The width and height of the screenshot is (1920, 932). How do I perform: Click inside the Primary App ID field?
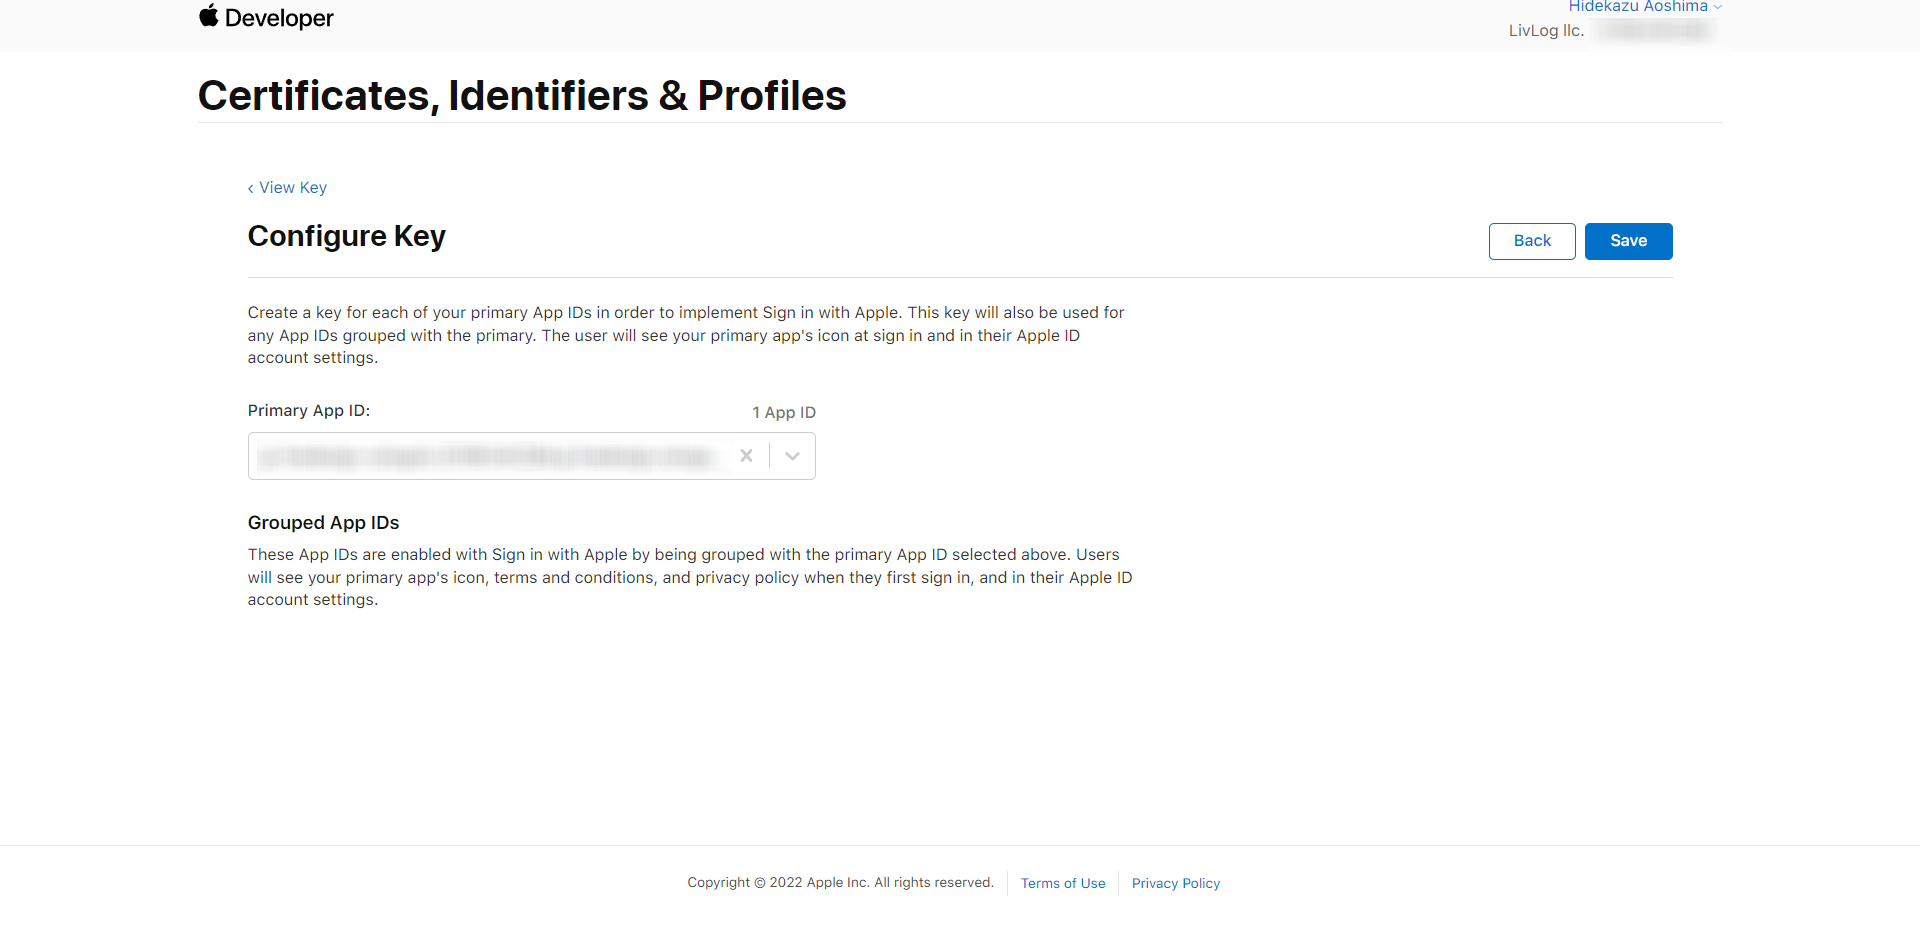point(490,456)
